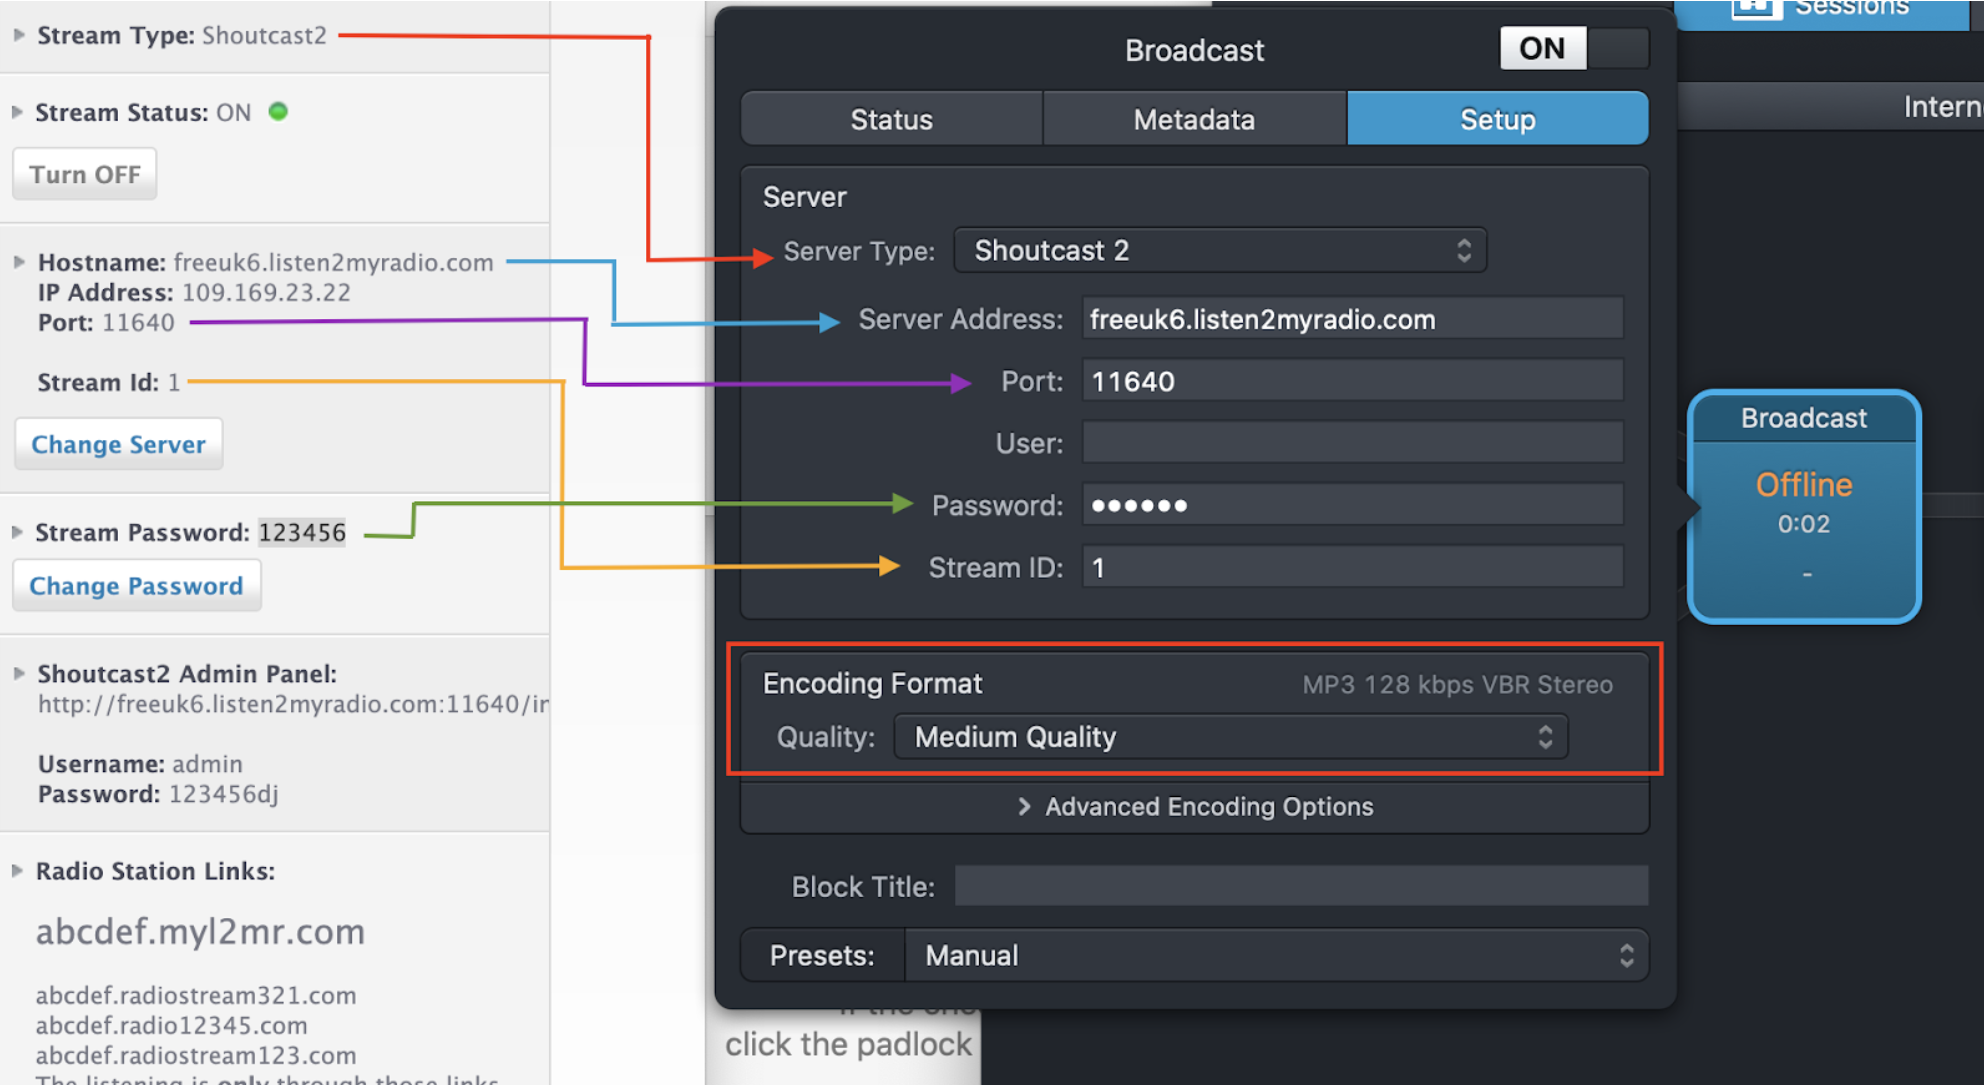Click the triangle beside Stream Type
The width and height of the screenshot is (1984, 1088).
point(19,35)
